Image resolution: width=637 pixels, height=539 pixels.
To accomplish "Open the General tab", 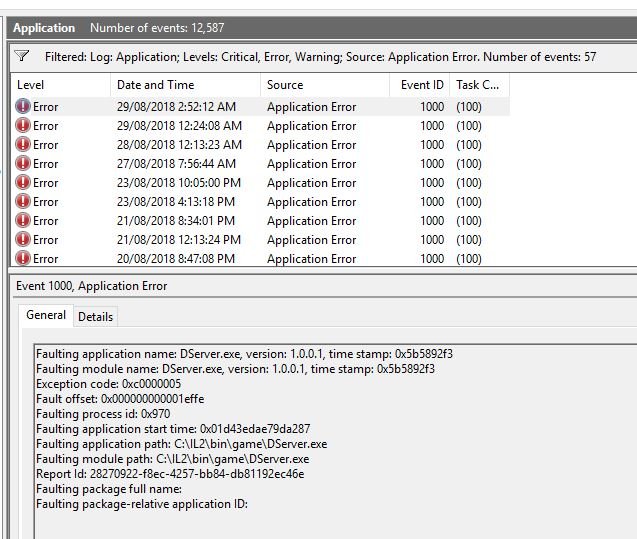I will 46,316.
